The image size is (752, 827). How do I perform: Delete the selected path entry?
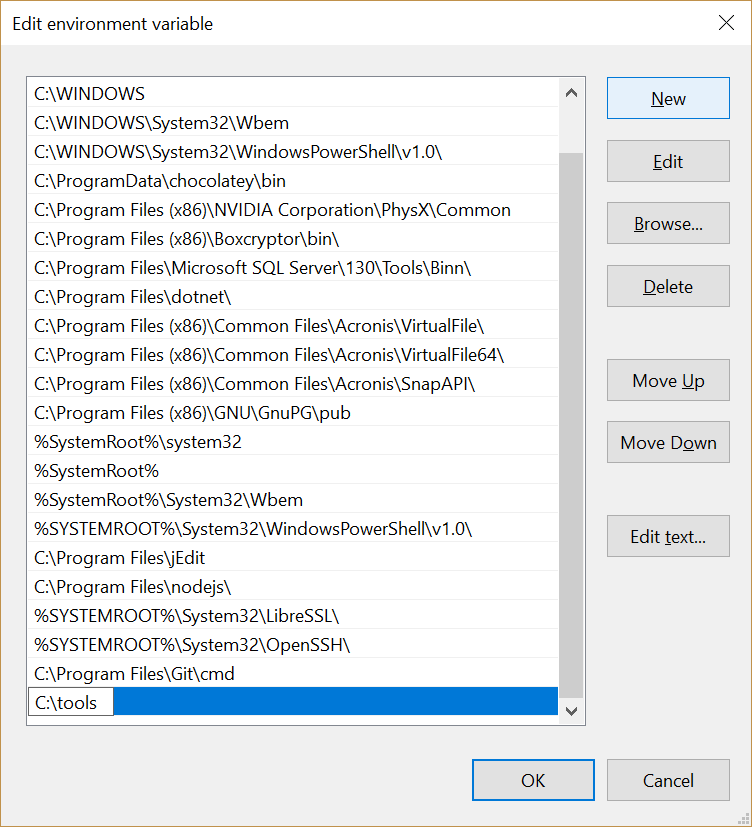[668, 287]
